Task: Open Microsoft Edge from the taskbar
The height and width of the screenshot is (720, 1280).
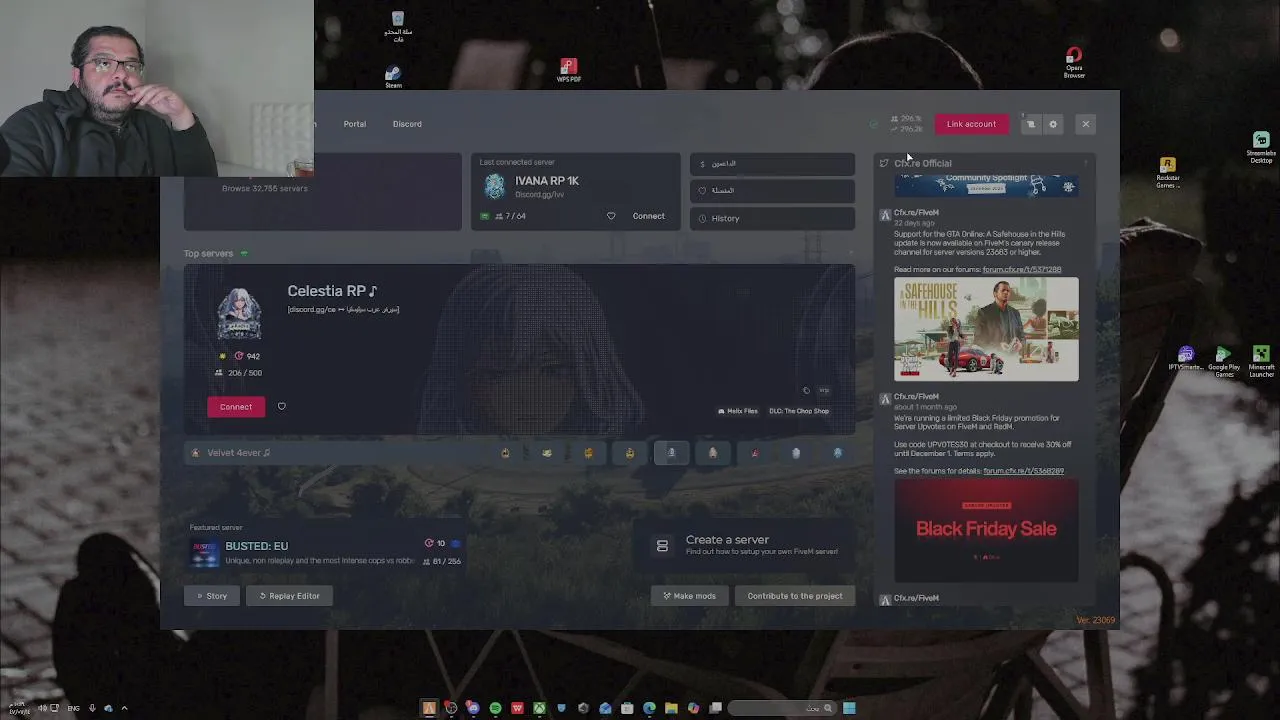Action: coord(649,708)
